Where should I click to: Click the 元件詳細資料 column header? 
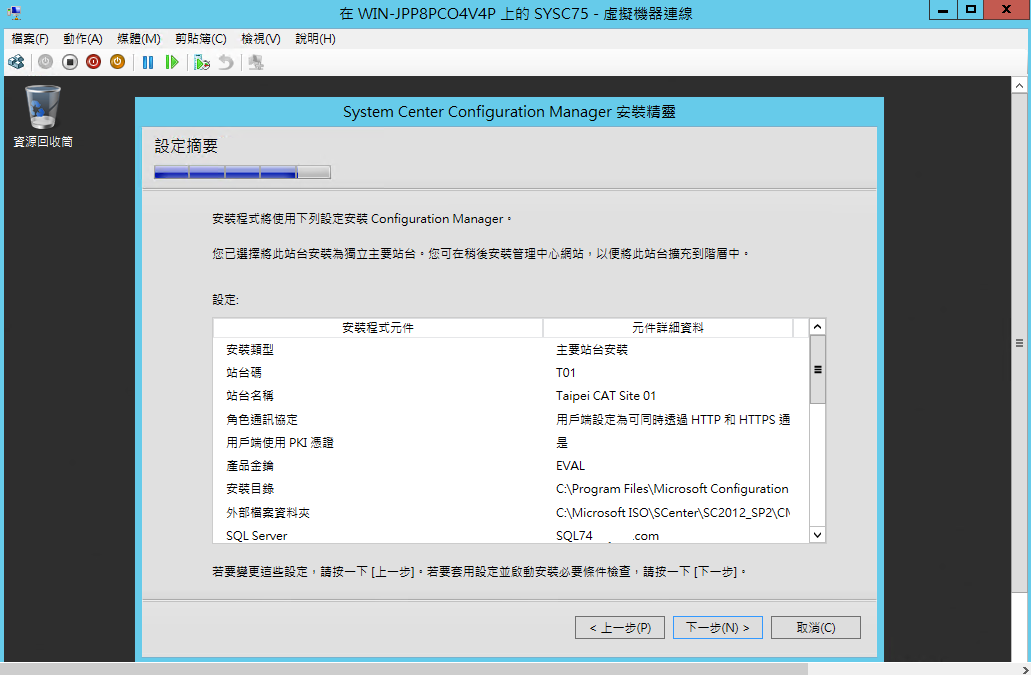pos(667,327)
